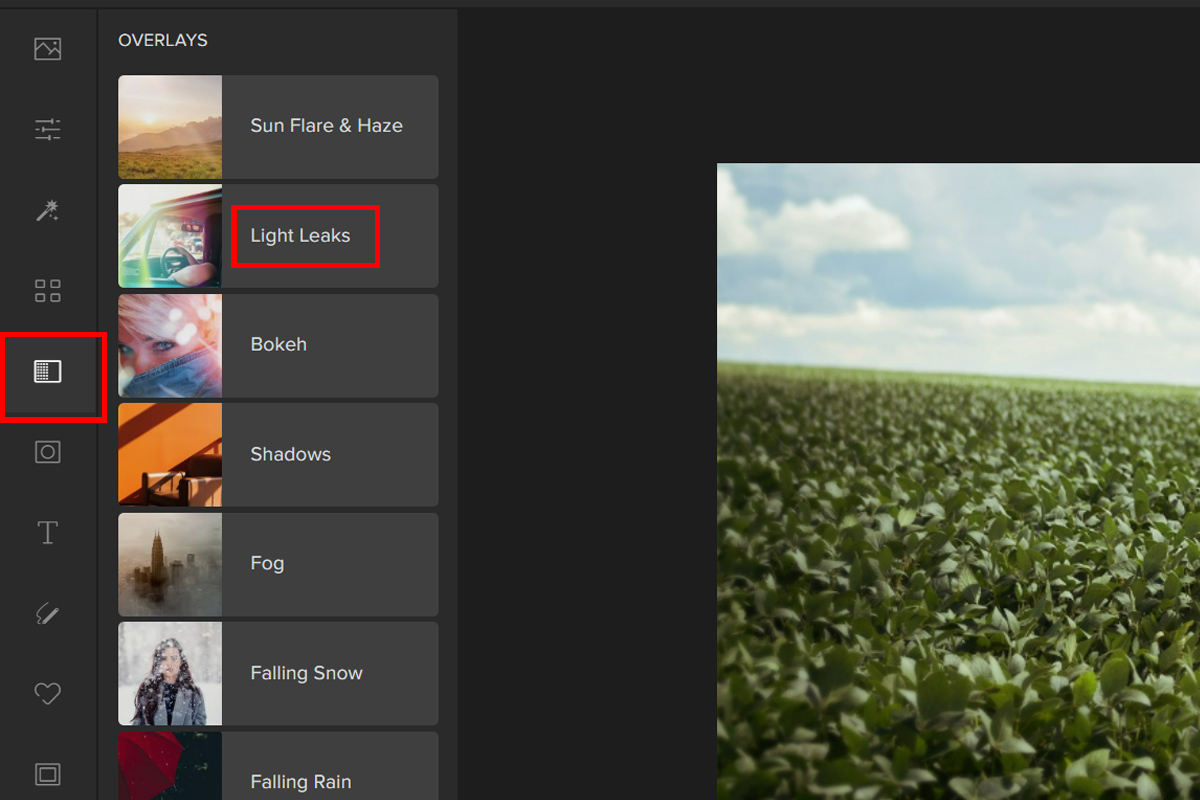Viewport: 1200px width, 800px height.
Task: Choose the Sun Flare & Haze overlay
Action: (x=326, y=126)
